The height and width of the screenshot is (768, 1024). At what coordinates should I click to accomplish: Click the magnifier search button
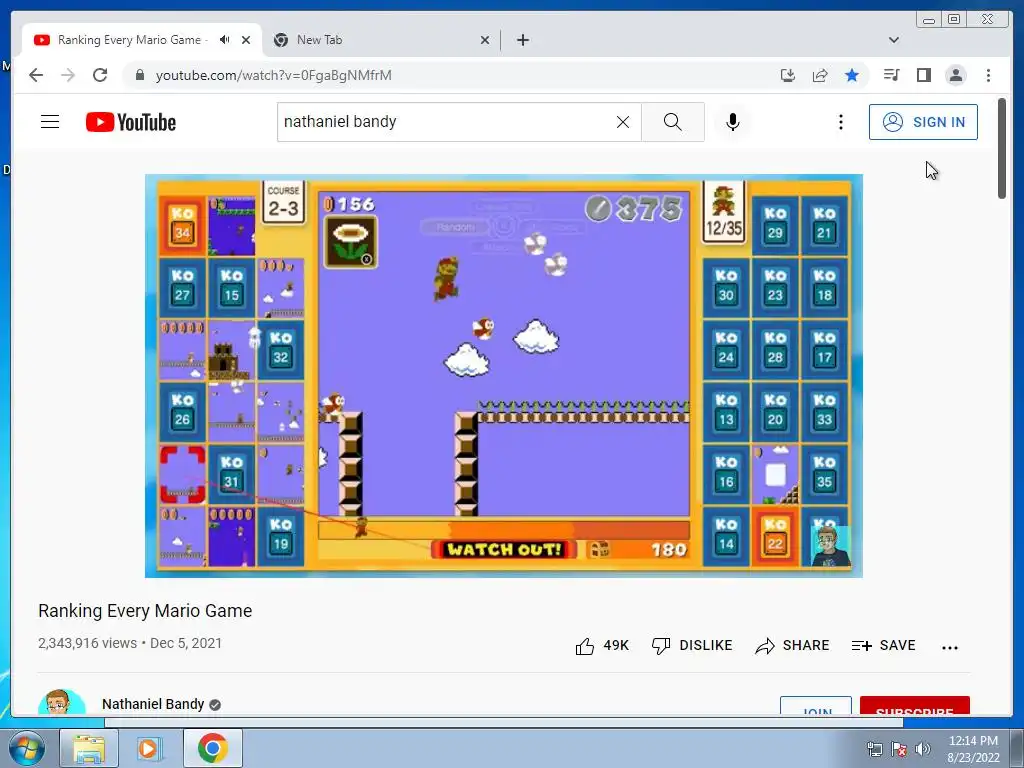673,122
